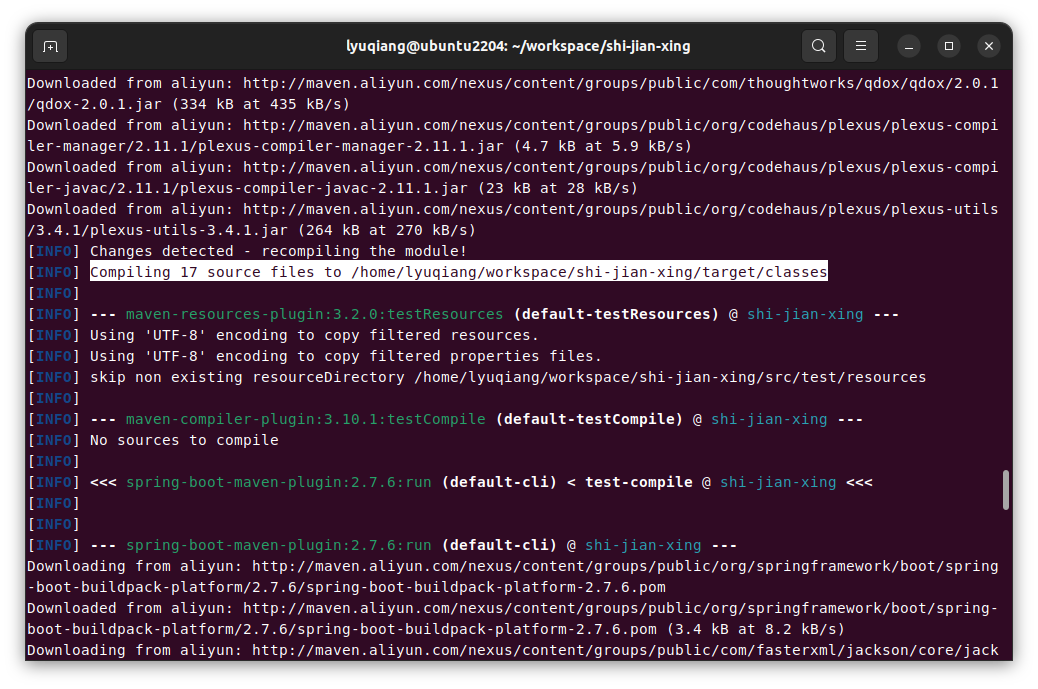
Task: Click the vertical scrollbar thumb
Action: 1006,490
